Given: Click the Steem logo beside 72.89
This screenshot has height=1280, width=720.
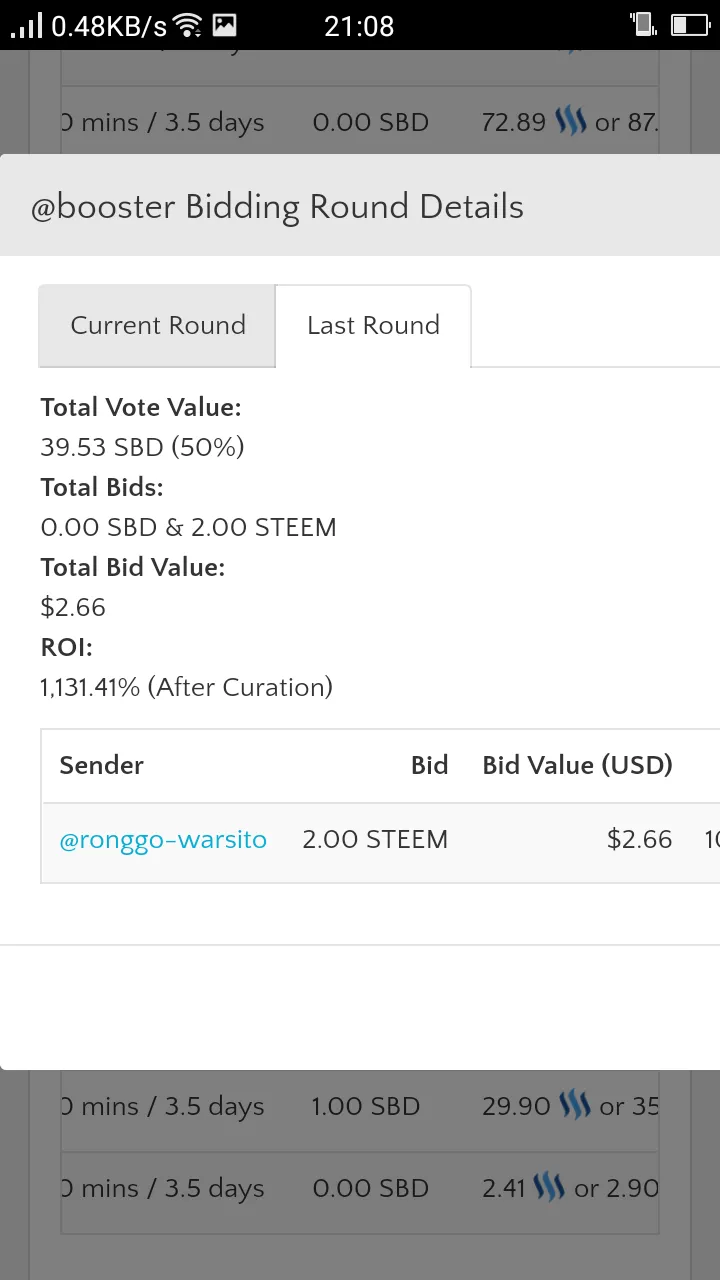Looking at the screenshot, I should pos(570,122).
